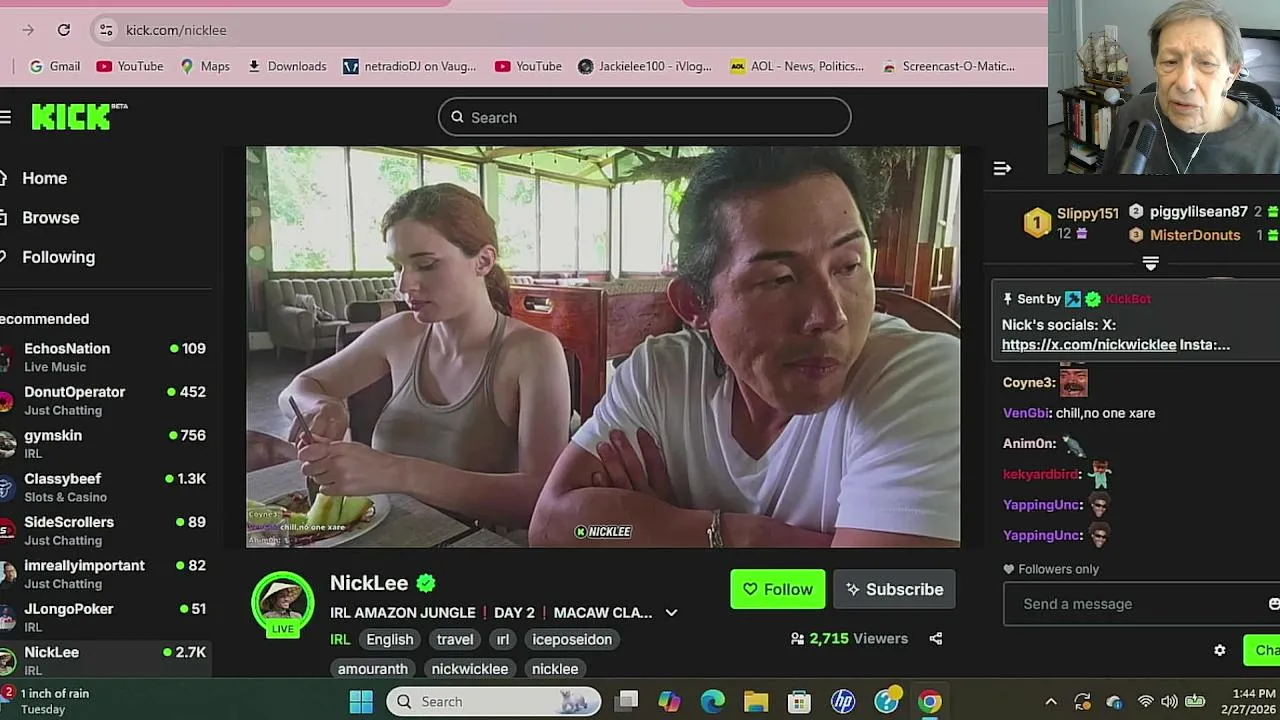
Task: Open Maps bookmark
Action: pyautogui.click(x=205, y=66)
